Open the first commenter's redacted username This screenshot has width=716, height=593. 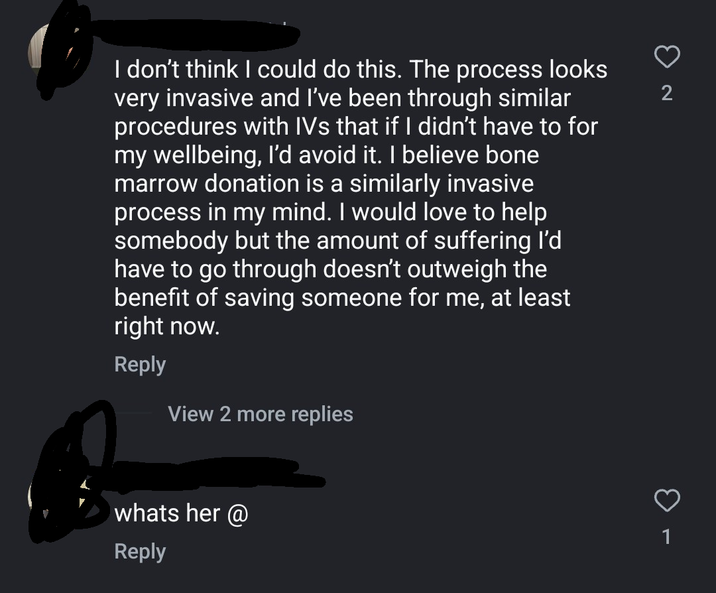coord(196,34)
